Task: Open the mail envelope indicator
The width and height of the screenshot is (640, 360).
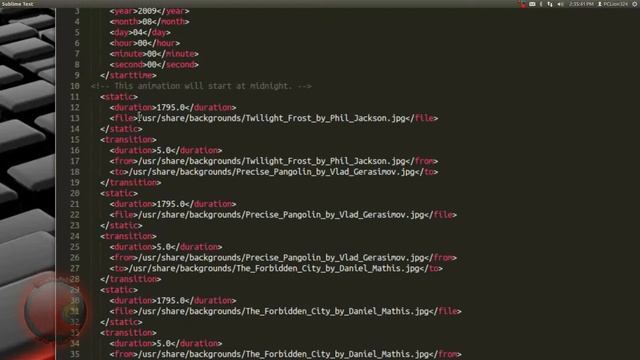Action: (x=532, y=4)
